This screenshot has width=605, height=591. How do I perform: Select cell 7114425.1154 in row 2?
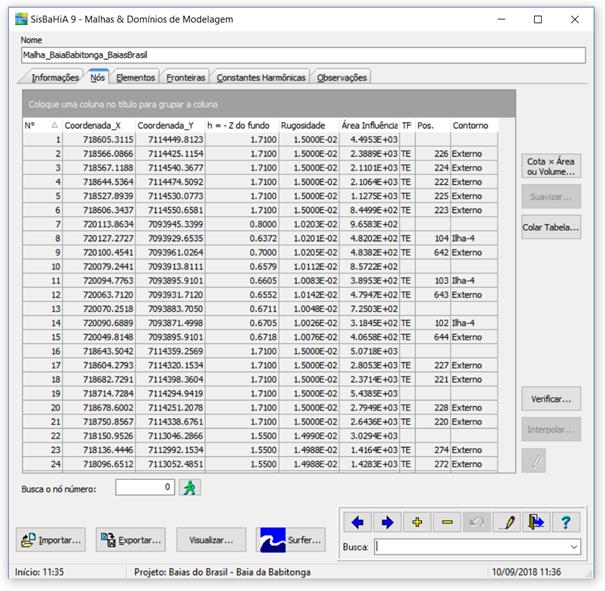[x=170, y=154]
